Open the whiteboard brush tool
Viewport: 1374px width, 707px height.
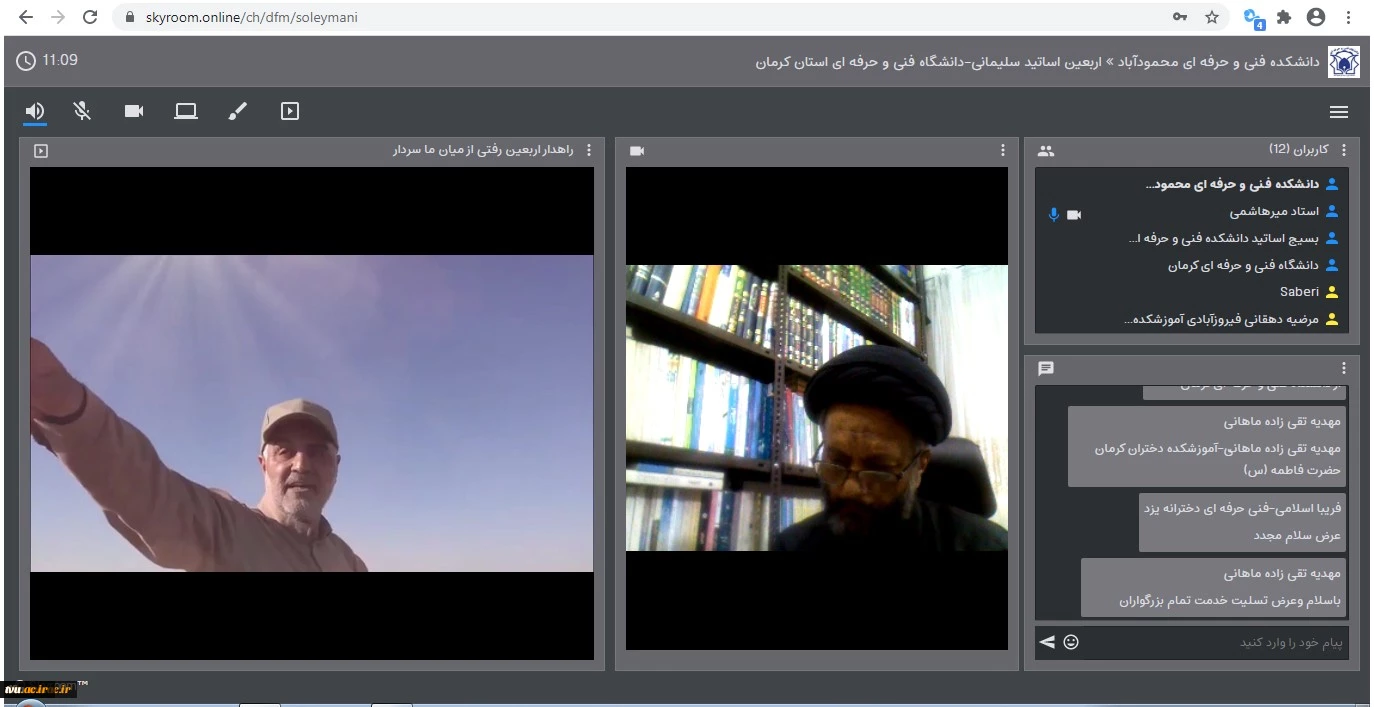tap(237, 111)
